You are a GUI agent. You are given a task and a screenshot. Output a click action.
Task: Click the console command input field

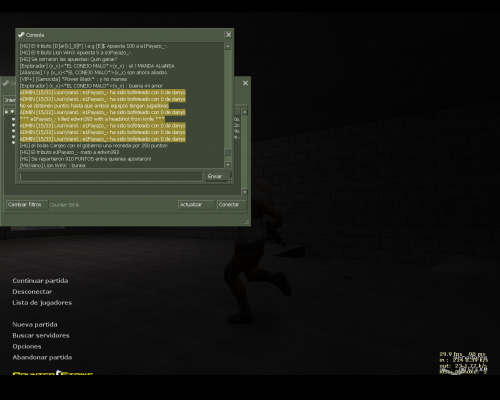click(111, 176)
